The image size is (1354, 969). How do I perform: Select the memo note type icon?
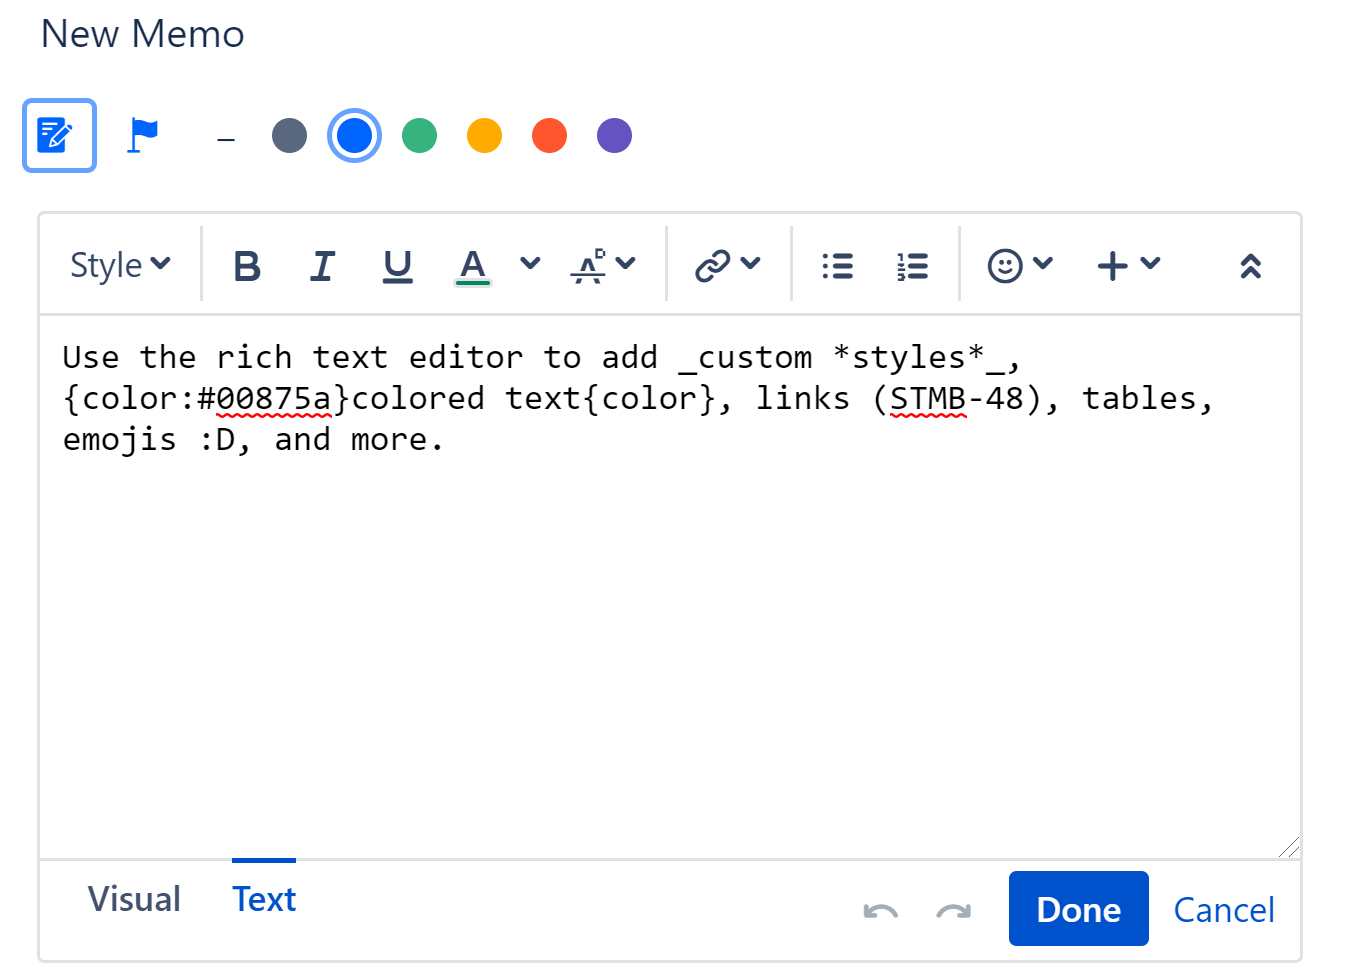tap(59, 135)
